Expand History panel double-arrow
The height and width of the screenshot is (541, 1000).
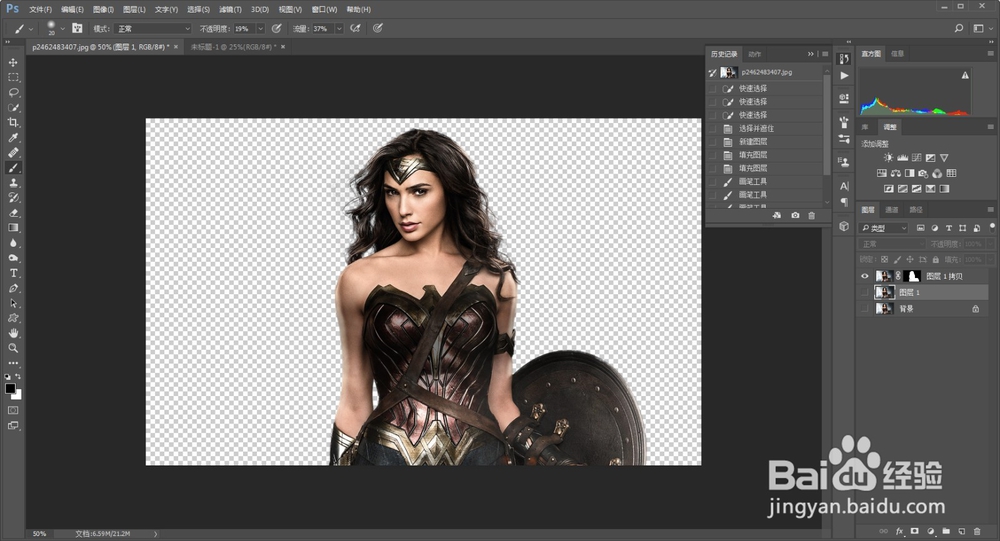[811, 54]
